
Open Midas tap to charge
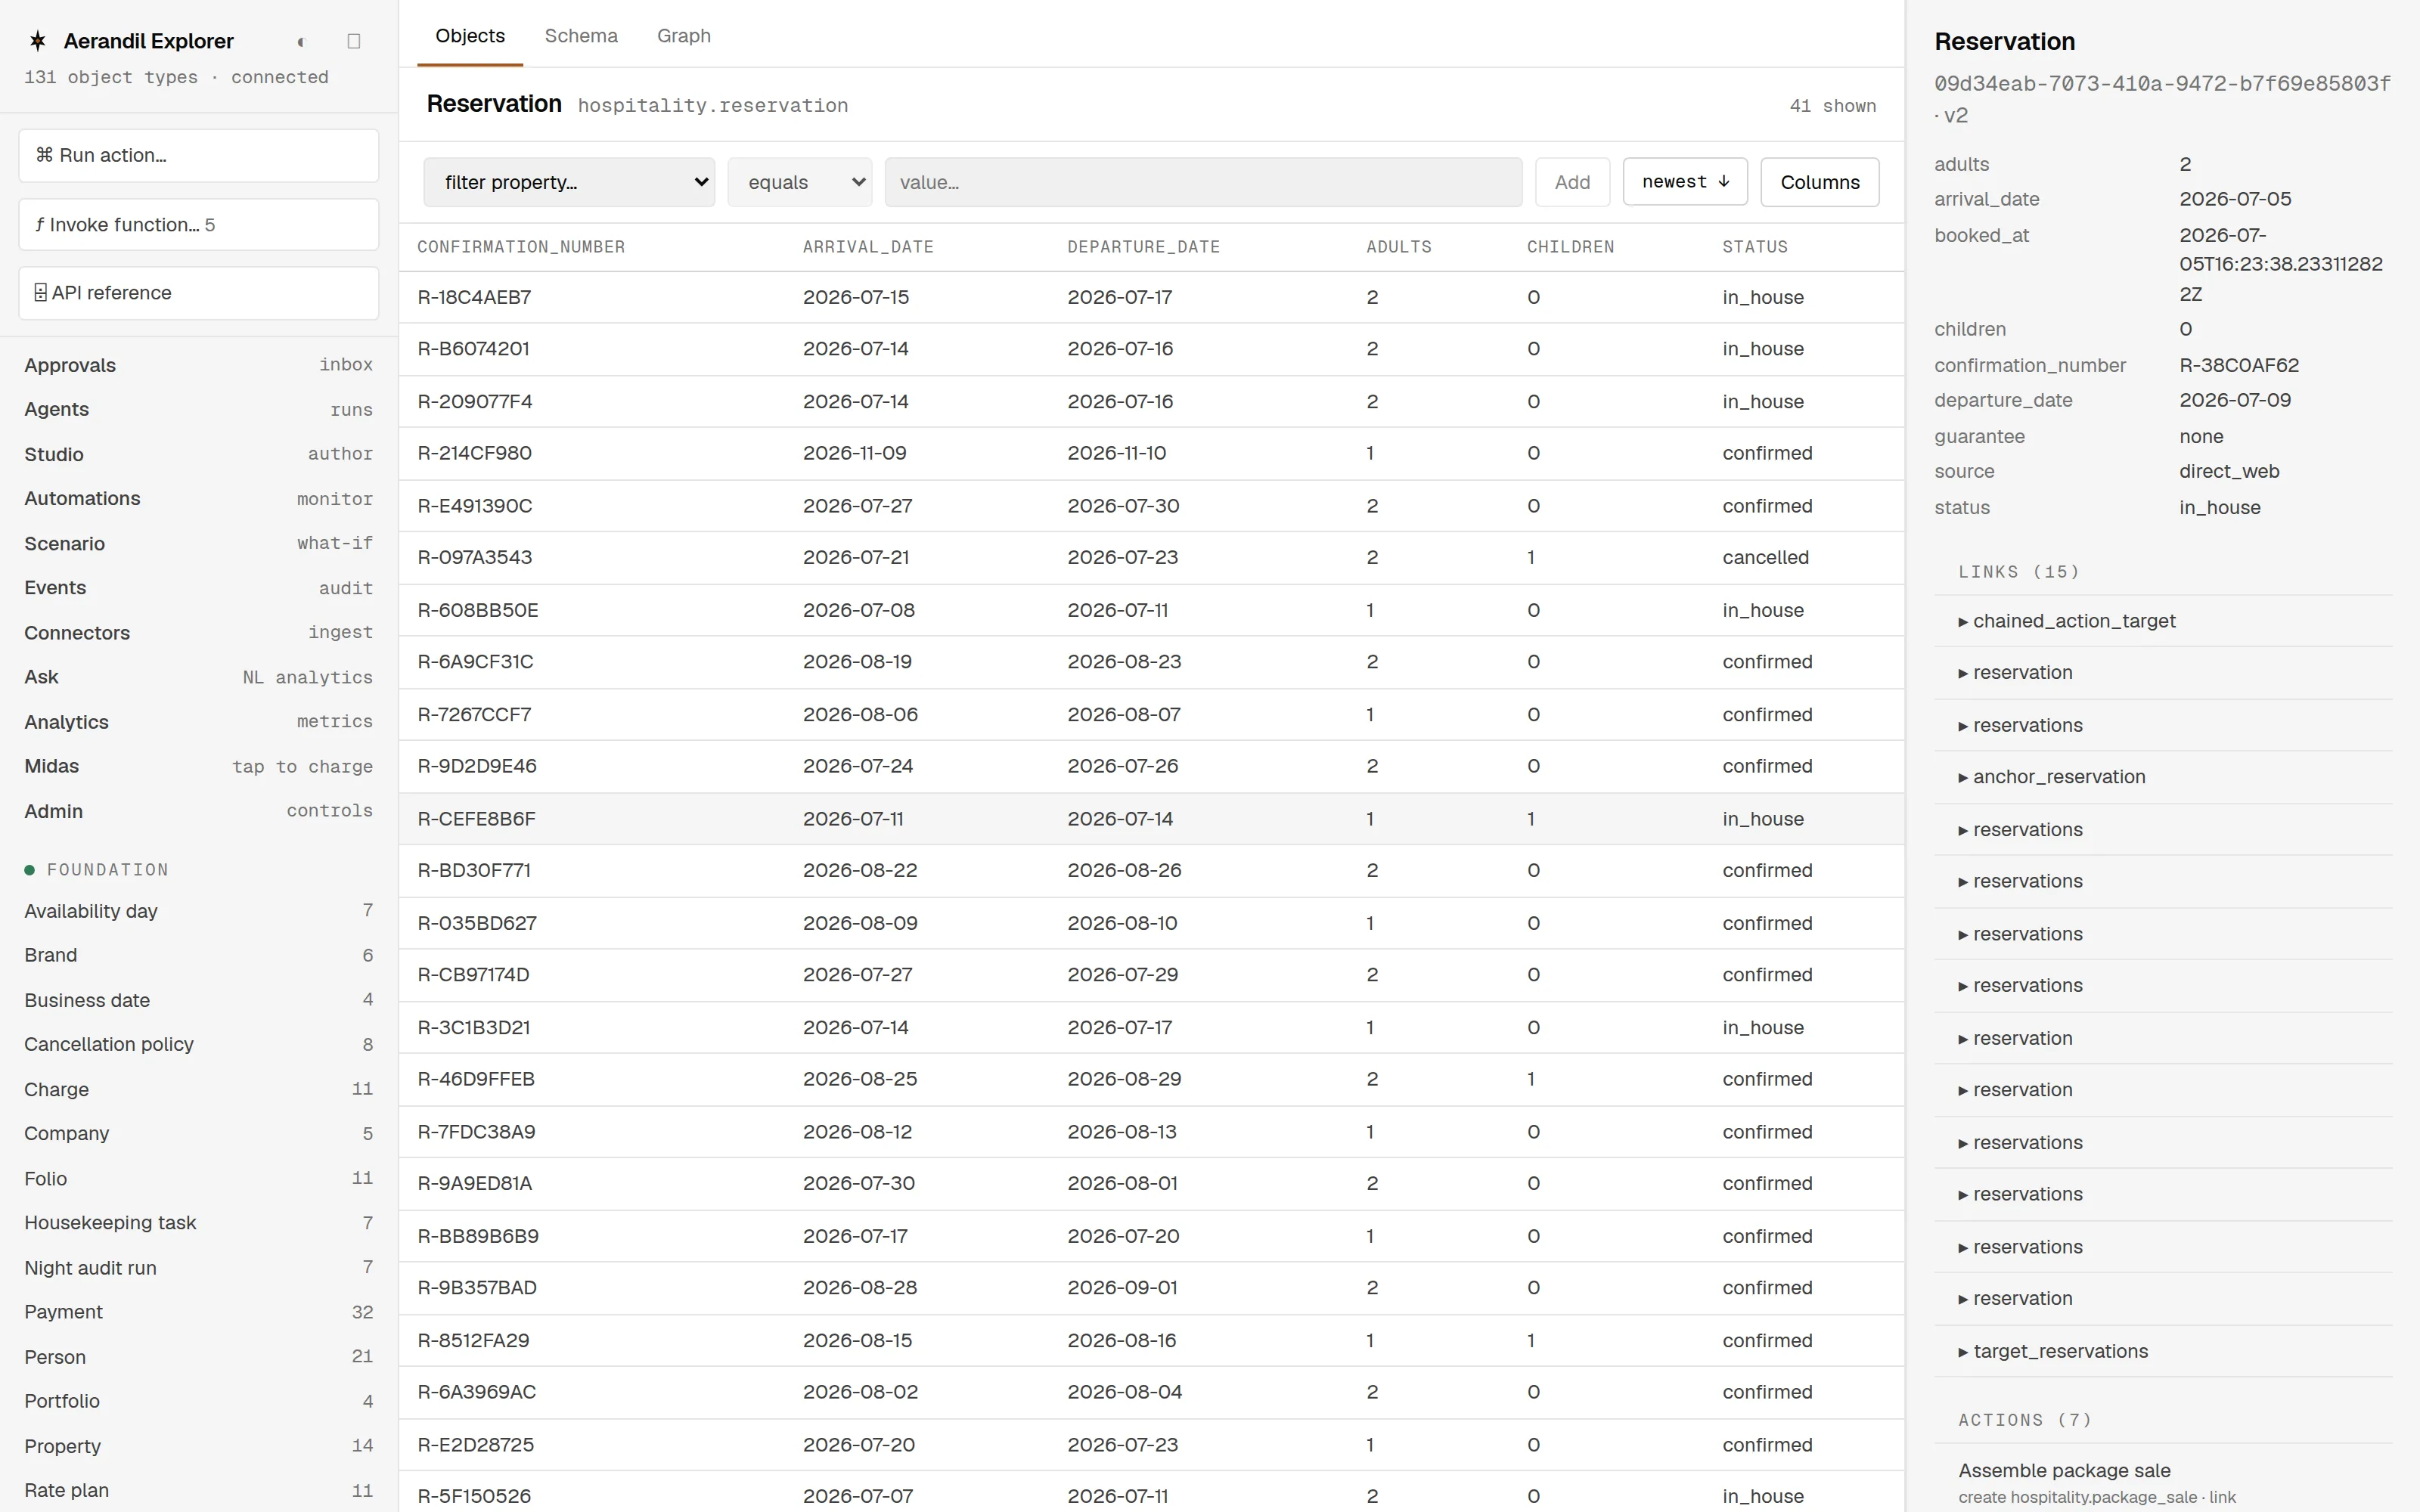tap(199, 766)
